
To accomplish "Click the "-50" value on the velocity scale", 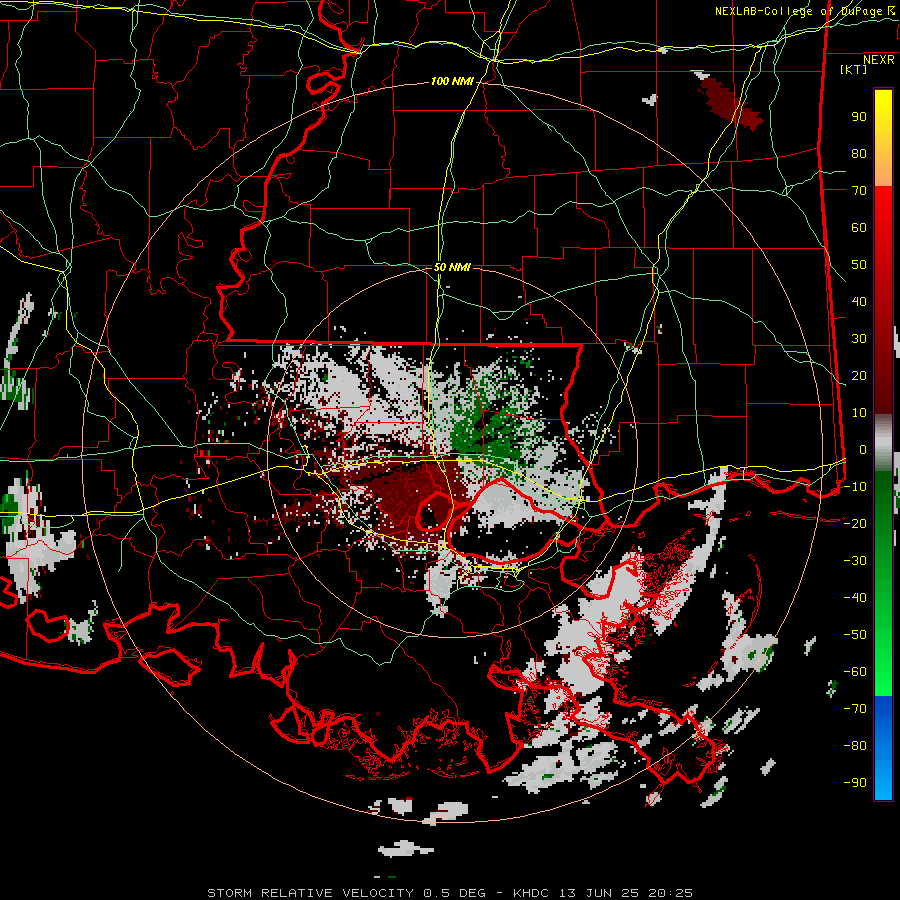I will point(855,635).
